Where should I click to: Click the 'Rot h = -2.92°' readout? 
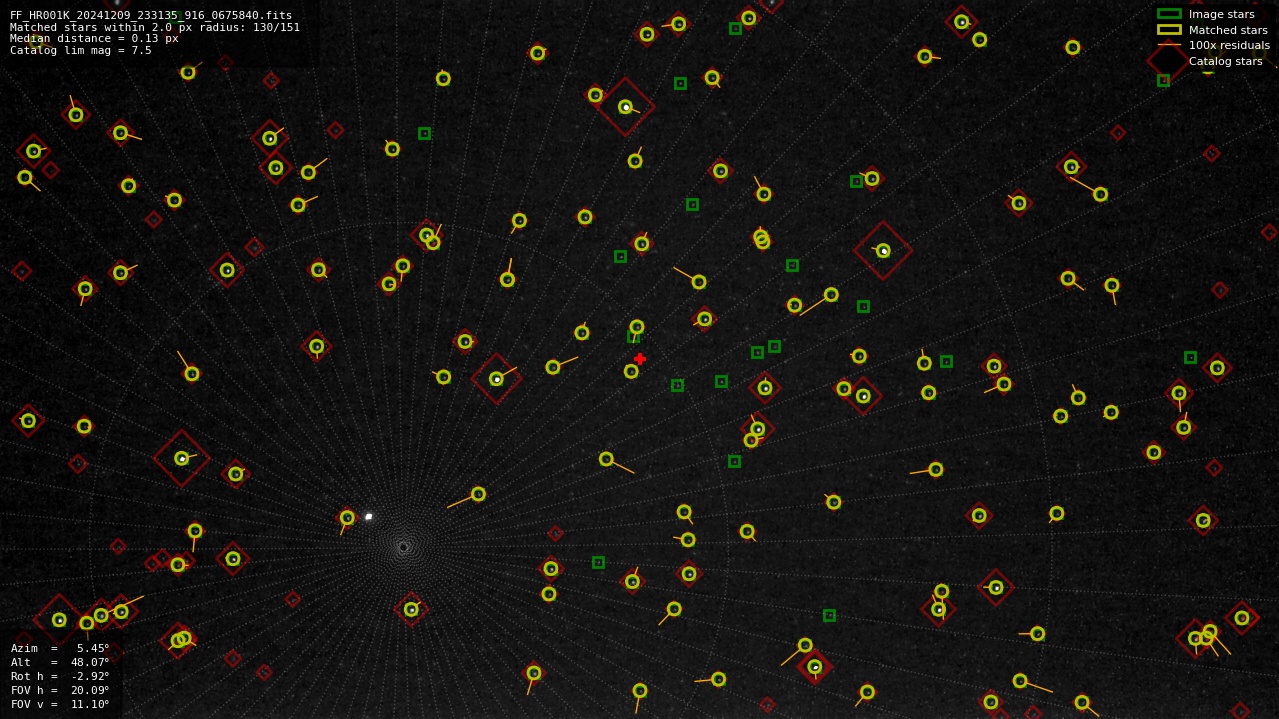[60, 676]
